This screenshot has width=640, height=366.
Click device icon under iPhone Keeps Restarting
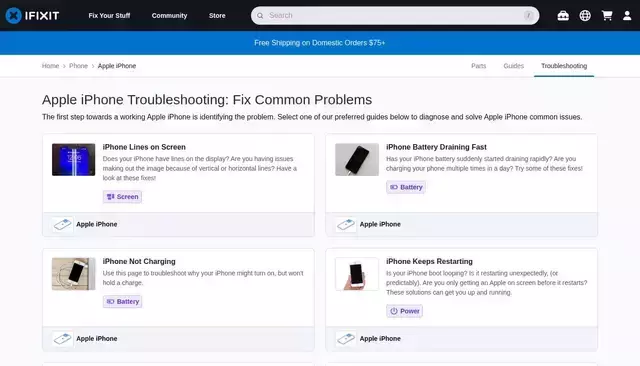[x=346, y=339]
